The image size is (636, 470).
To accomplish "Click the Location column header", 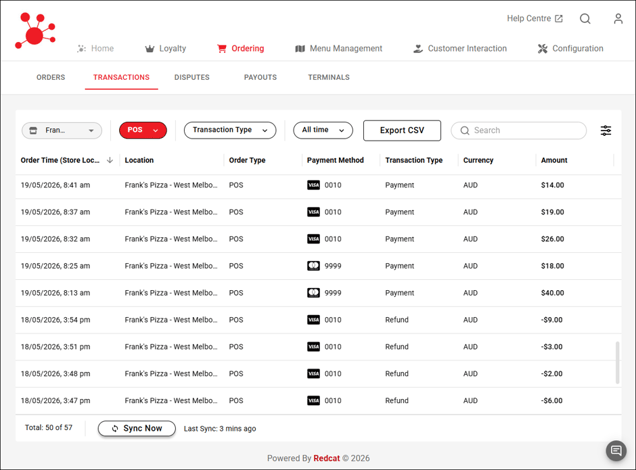I will click(x=139, y=160).
